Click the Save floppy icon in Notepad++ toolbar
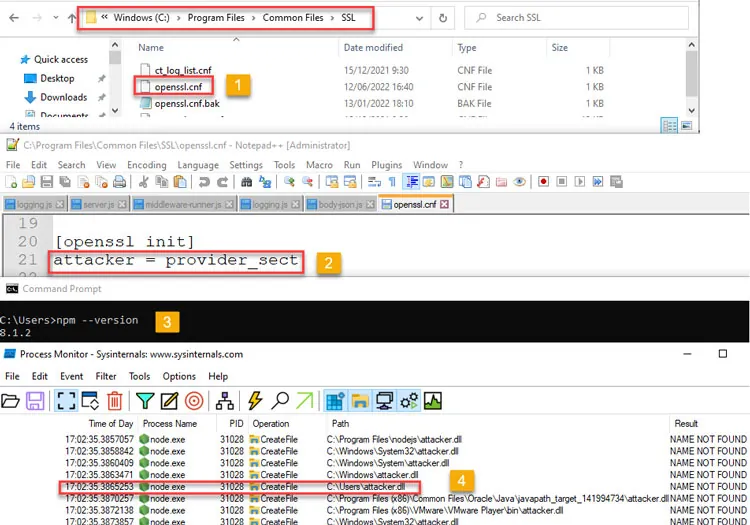This screenshot has width=750, height=525. pyautogui.click(x=46, y=182)
